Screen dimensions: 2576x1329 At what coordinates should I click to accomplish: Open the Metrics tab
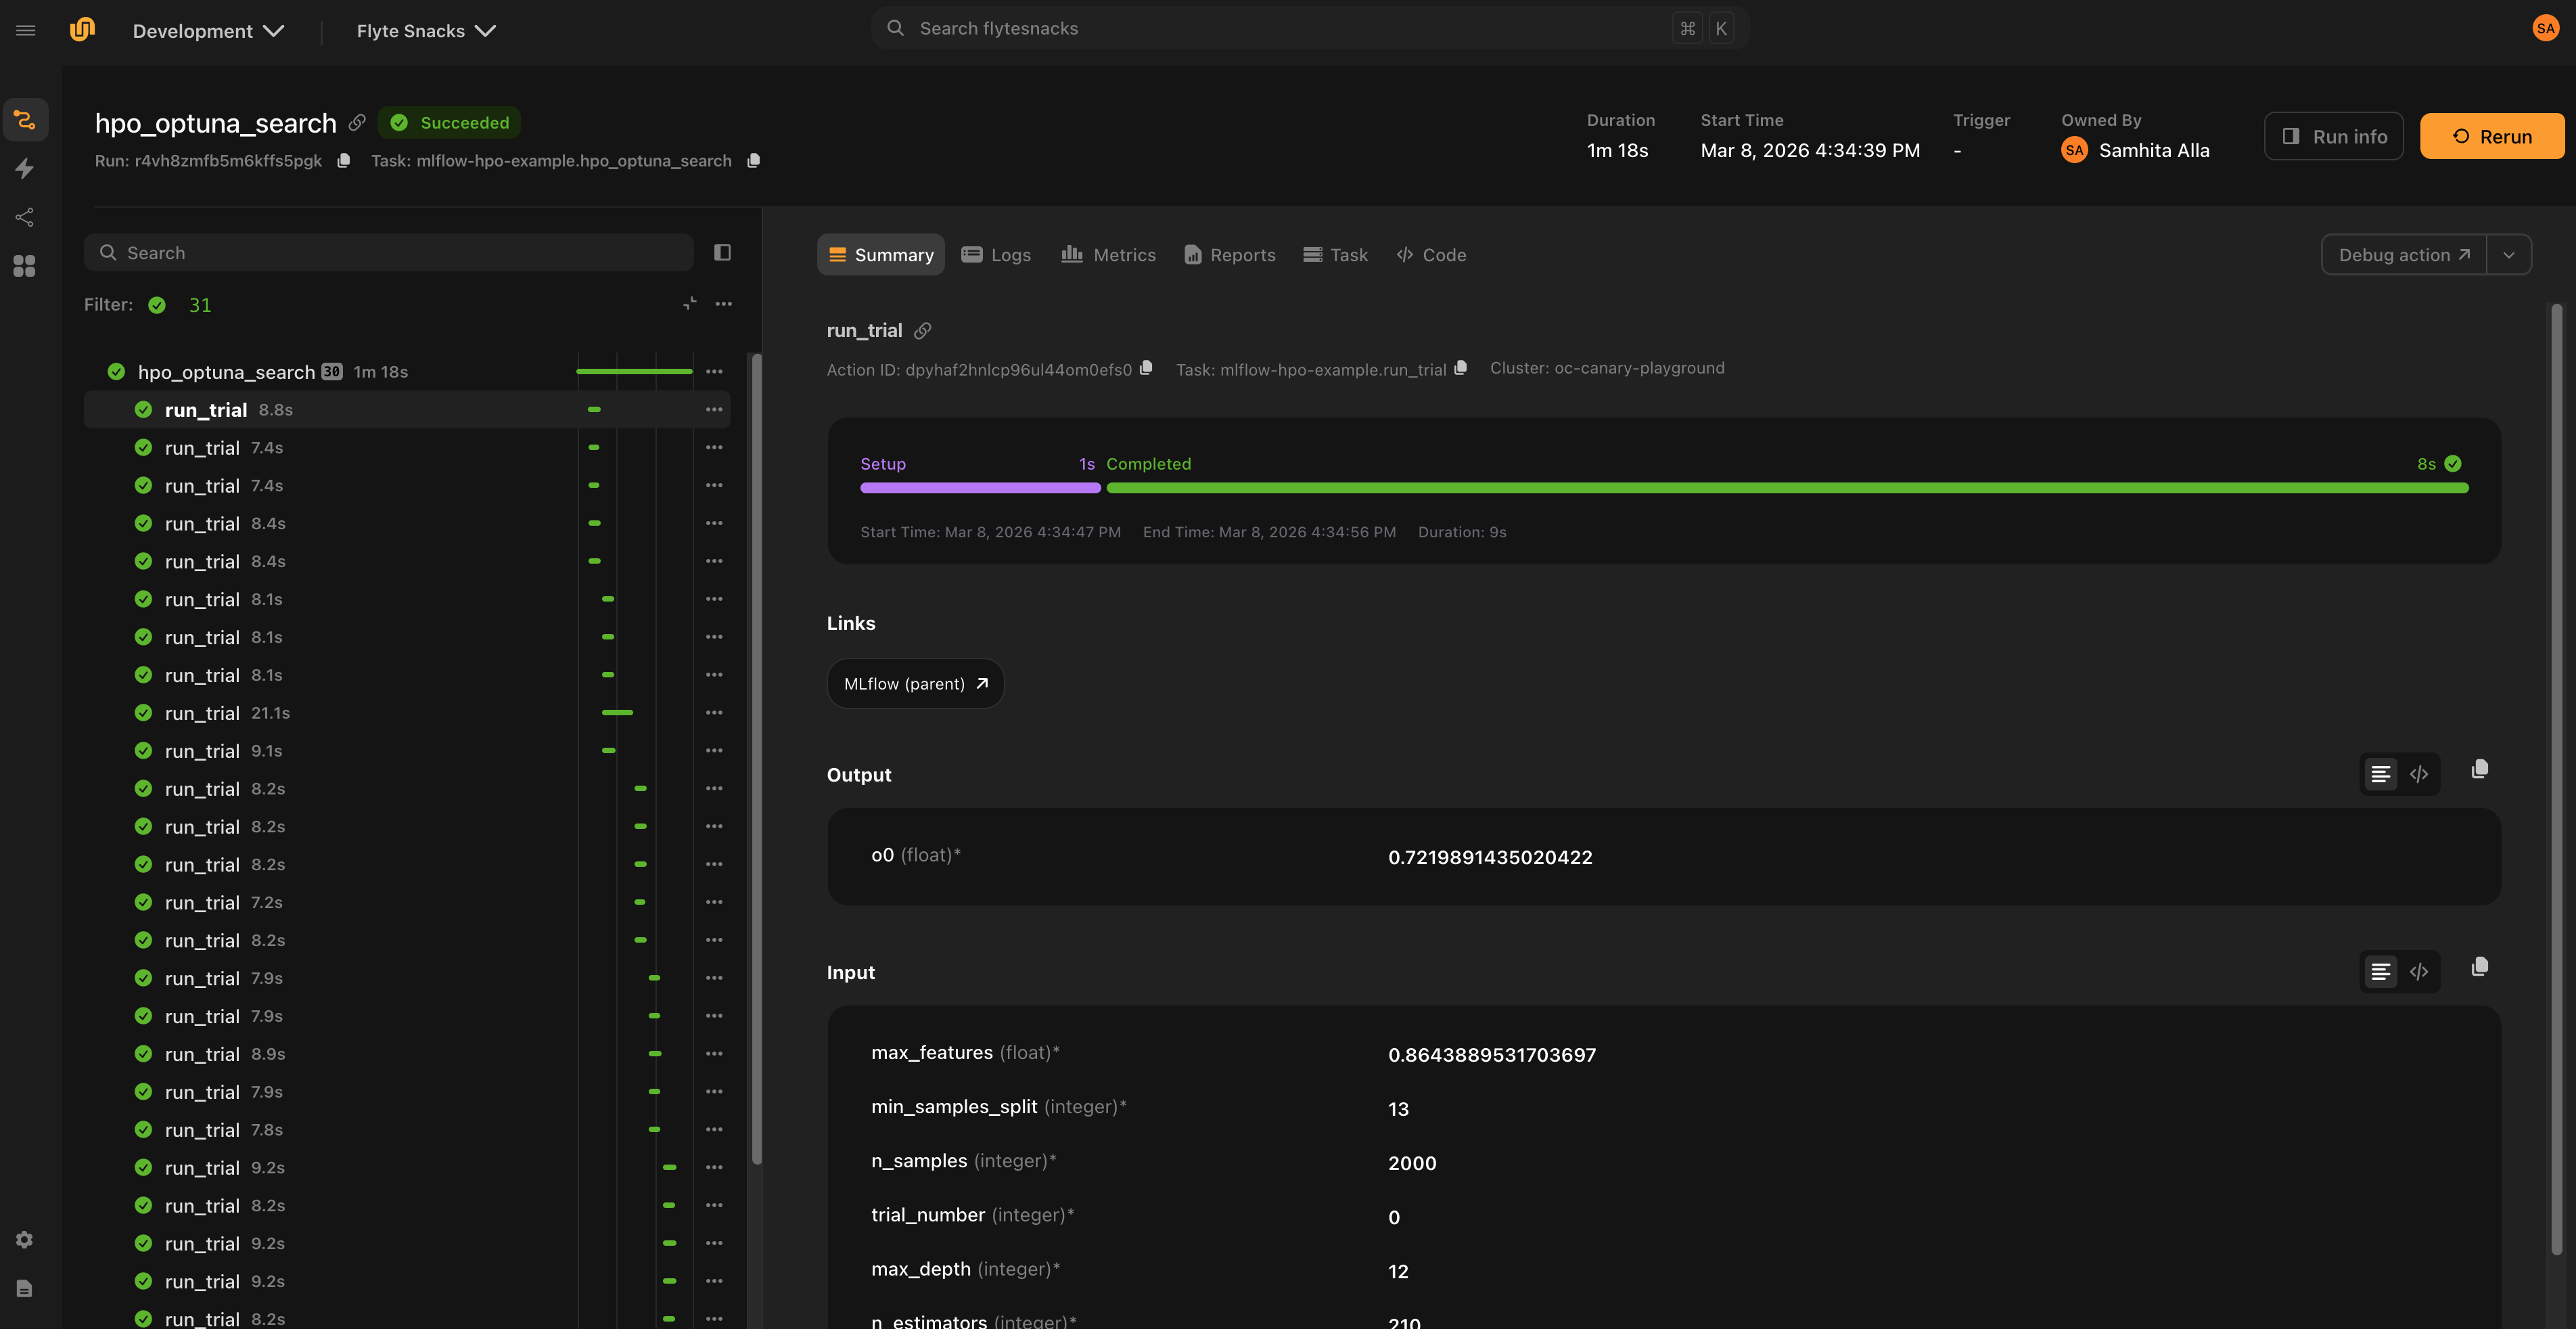click(x=1108, y=255)
